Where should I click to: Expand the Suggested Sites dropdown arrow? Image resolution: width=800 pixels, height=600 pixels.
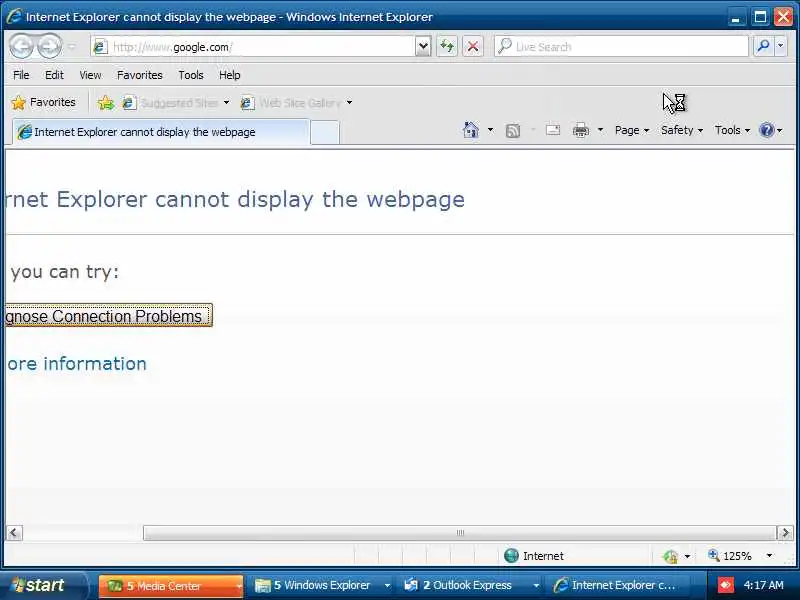pos(226,103)
